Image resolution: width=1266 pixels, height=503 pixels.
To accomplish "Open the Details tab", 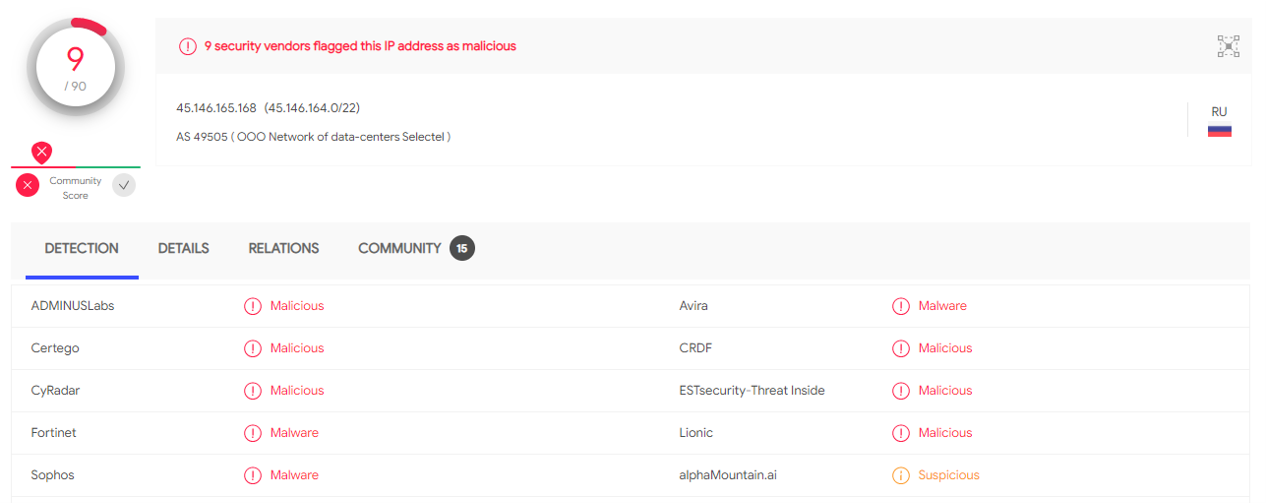I will [183, 248].
